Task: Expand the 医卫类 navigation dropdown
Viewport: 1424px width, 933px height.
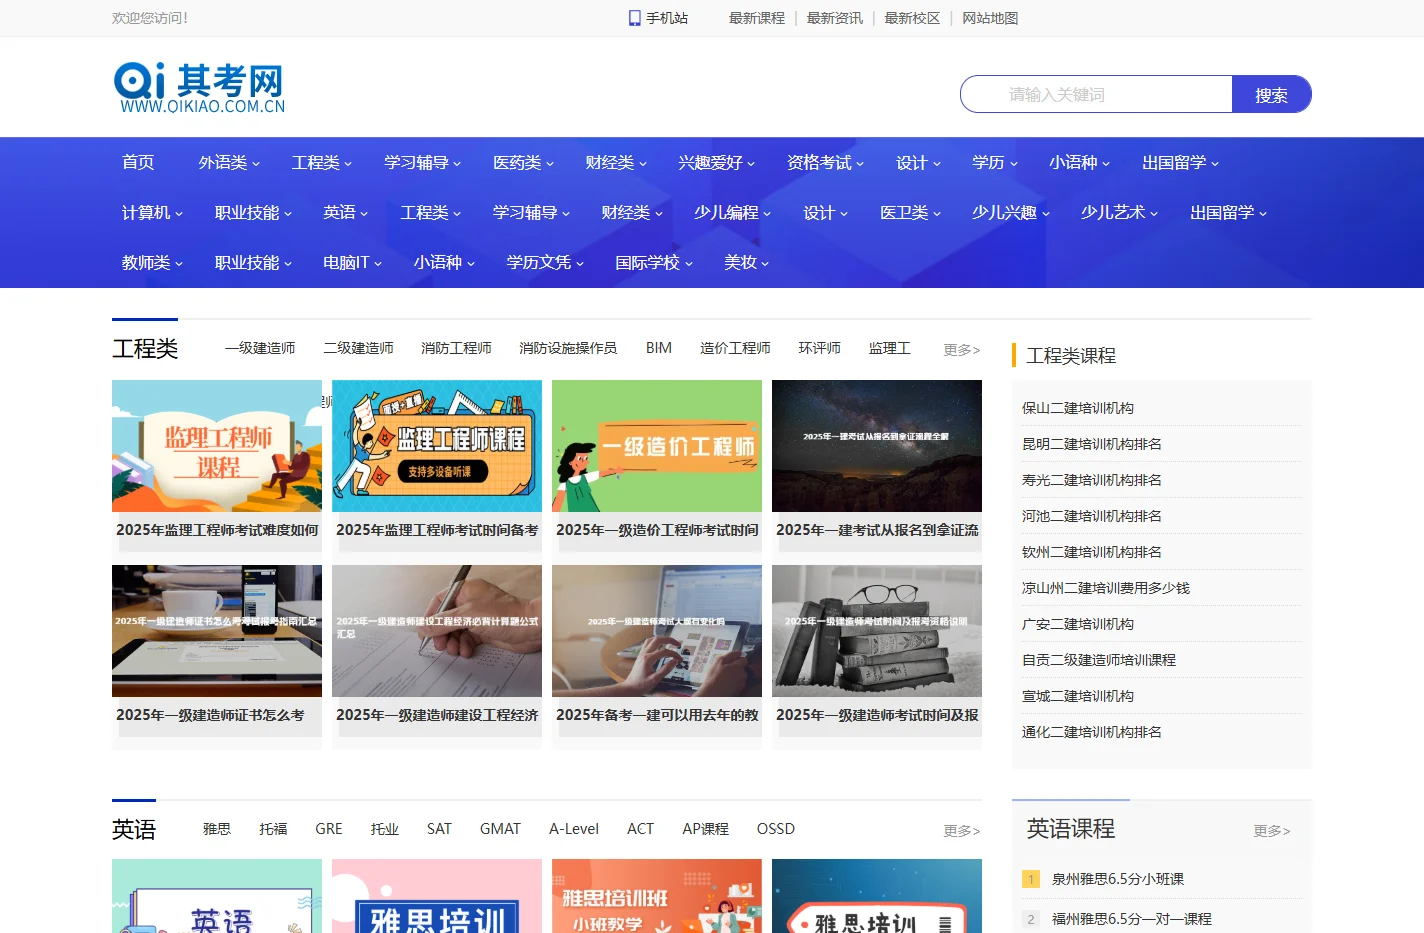Action: click(x=910, y=212)
